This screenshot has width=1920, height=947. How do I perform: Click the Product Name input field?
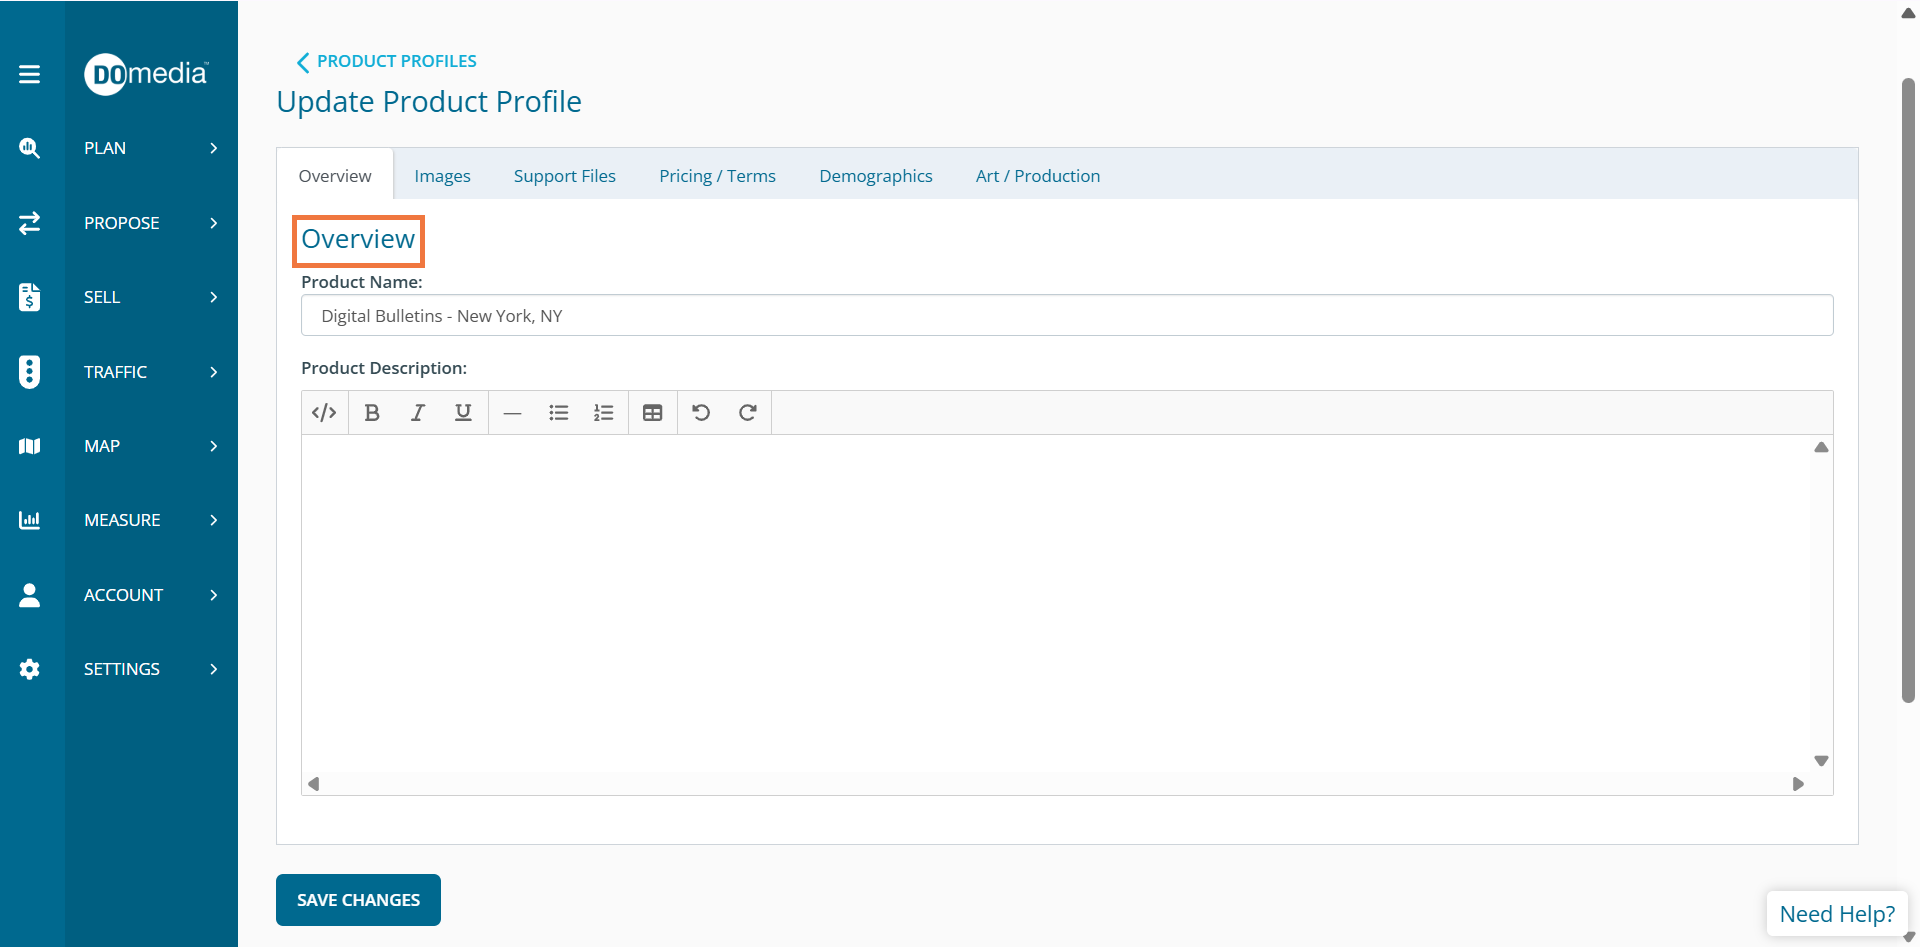[x=1066, y=316]
